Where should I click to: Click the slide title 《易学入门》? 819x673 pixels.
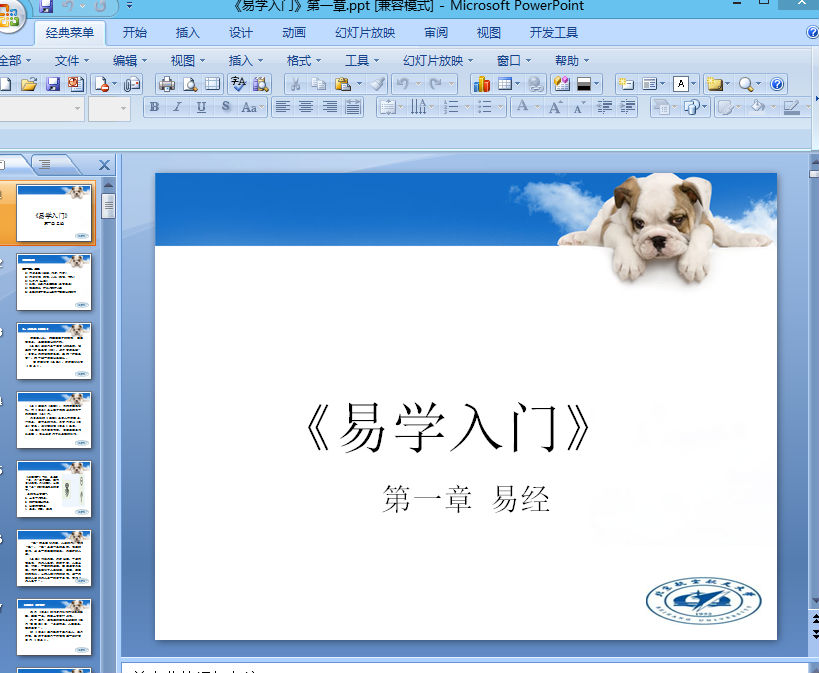[x=448, y=427]
